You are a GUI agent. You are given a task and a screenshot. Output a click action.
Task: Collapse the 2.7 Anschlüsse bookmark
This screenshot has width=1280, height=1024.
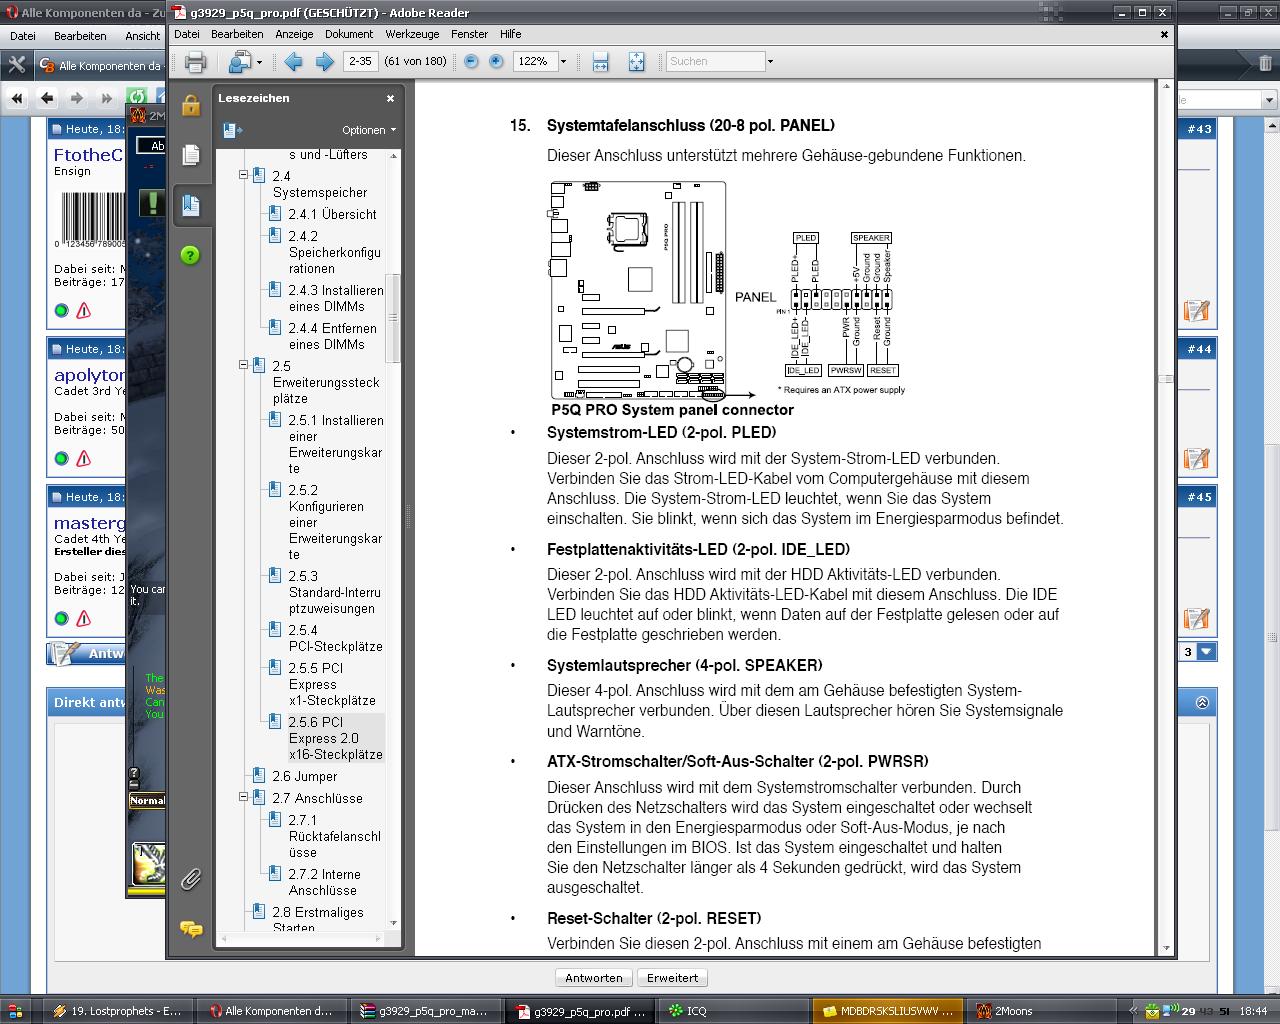coord(243,797)
